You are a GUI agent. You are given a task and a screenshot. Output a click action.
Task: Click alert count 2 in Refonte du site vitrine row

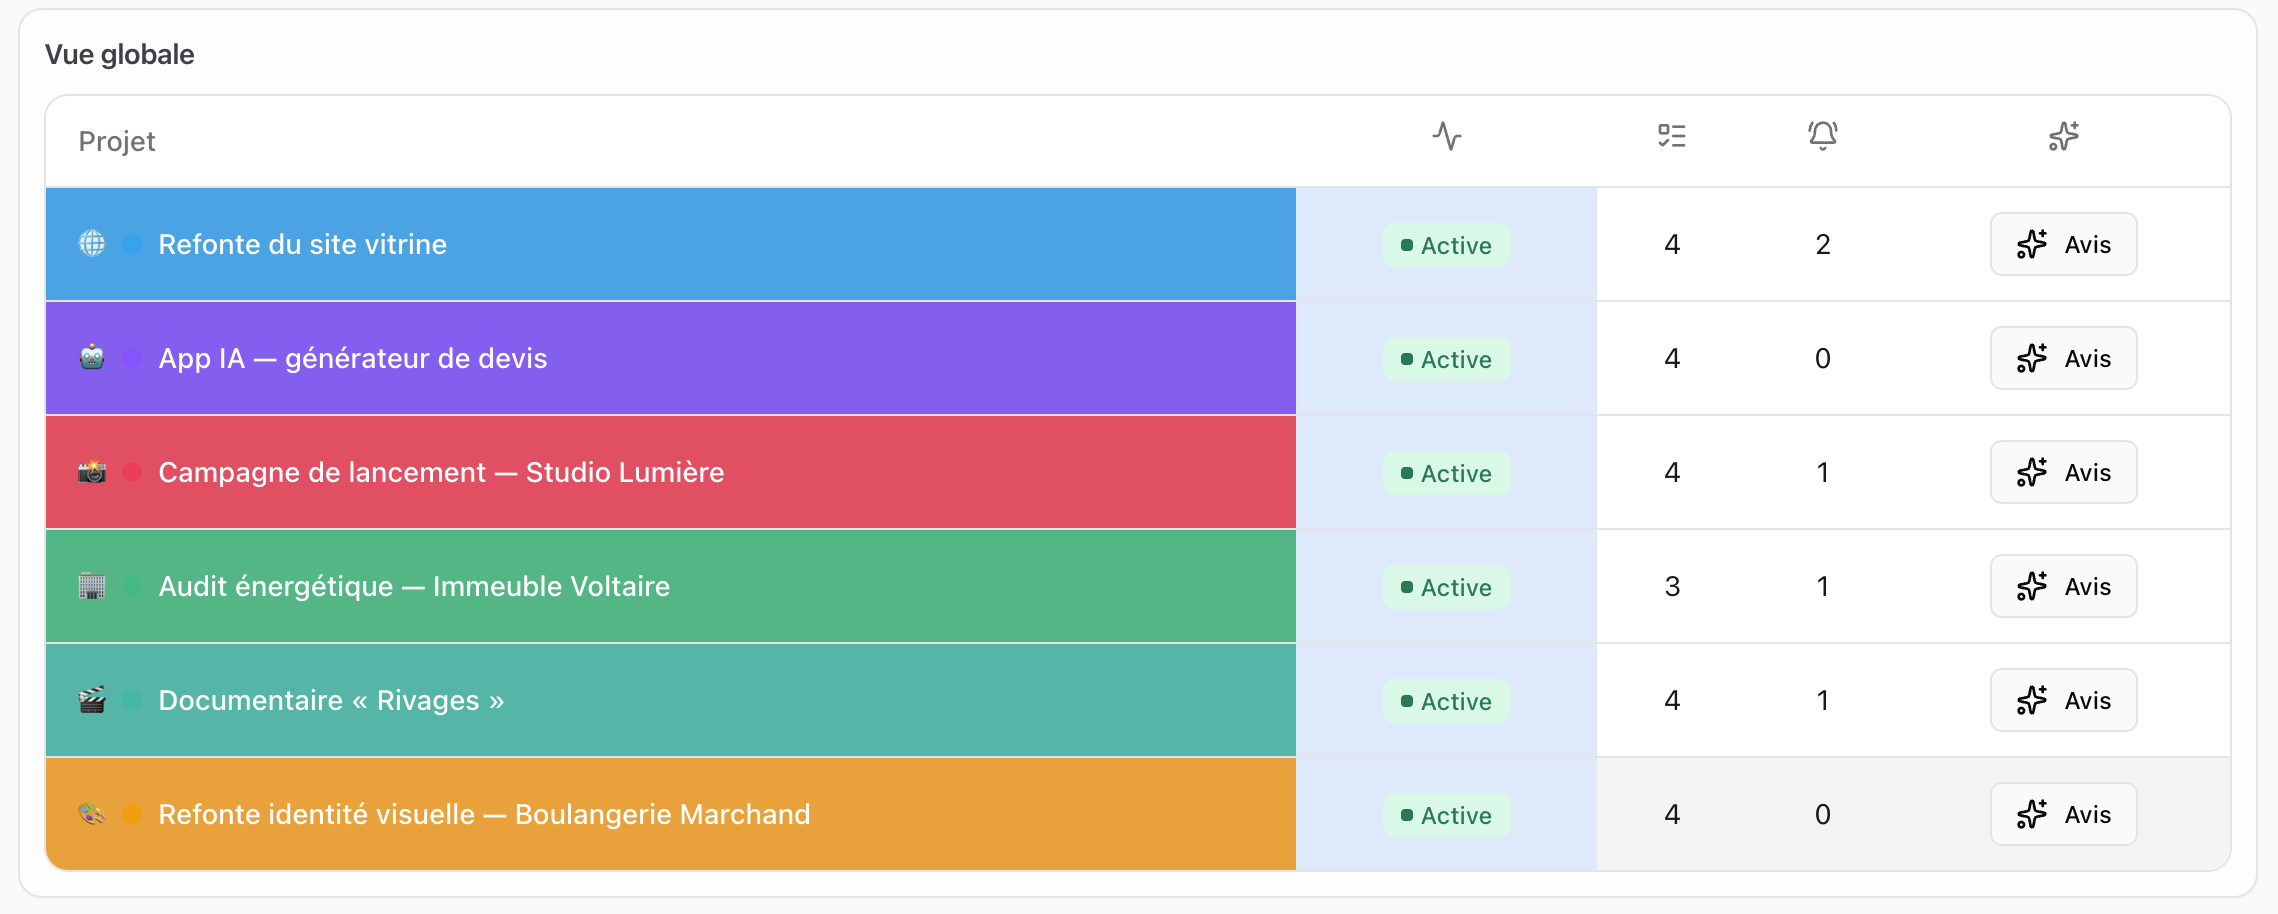click(1823, 244)
